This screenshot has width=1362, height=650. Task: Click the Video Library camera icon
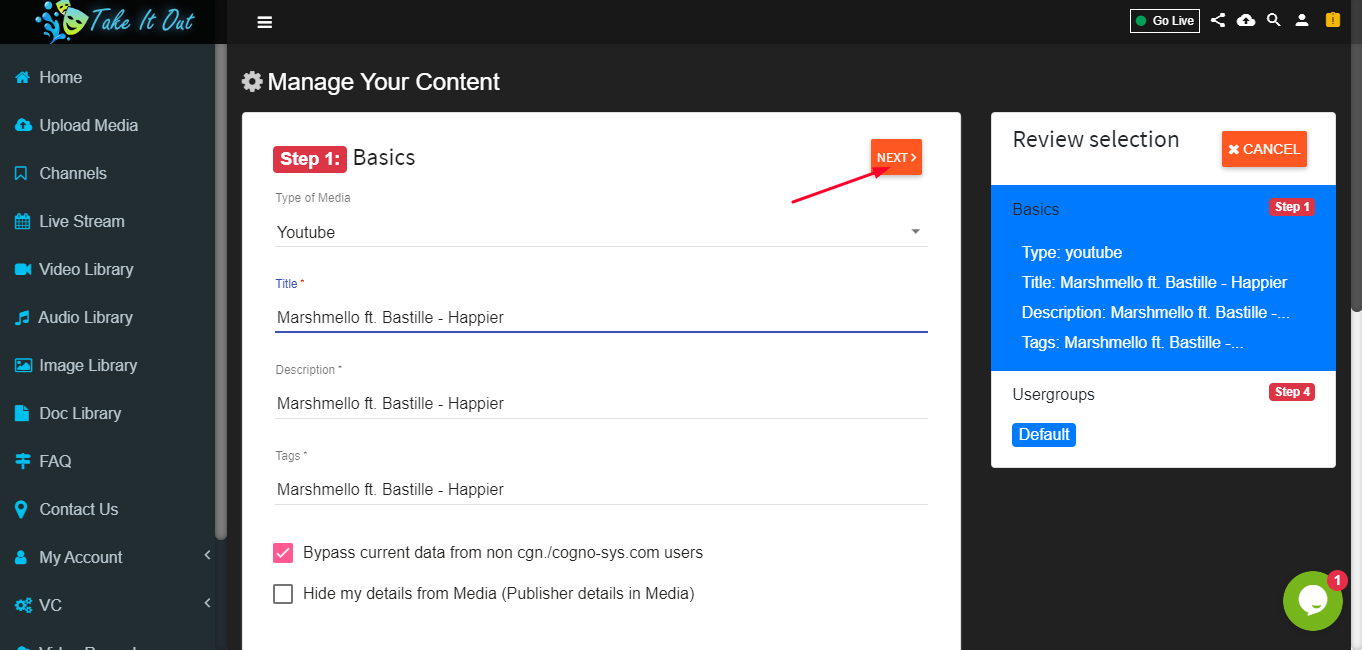[23, 269]
